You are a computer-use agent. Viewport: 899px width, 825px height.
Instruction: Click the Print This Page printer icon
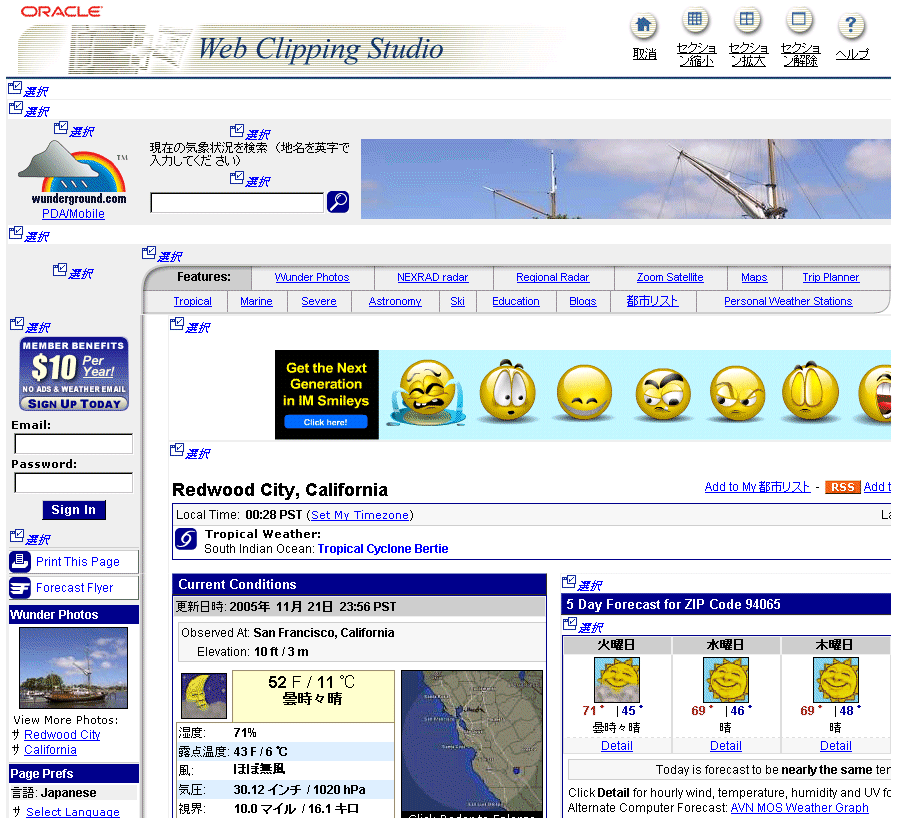click(x=20, y=562)
